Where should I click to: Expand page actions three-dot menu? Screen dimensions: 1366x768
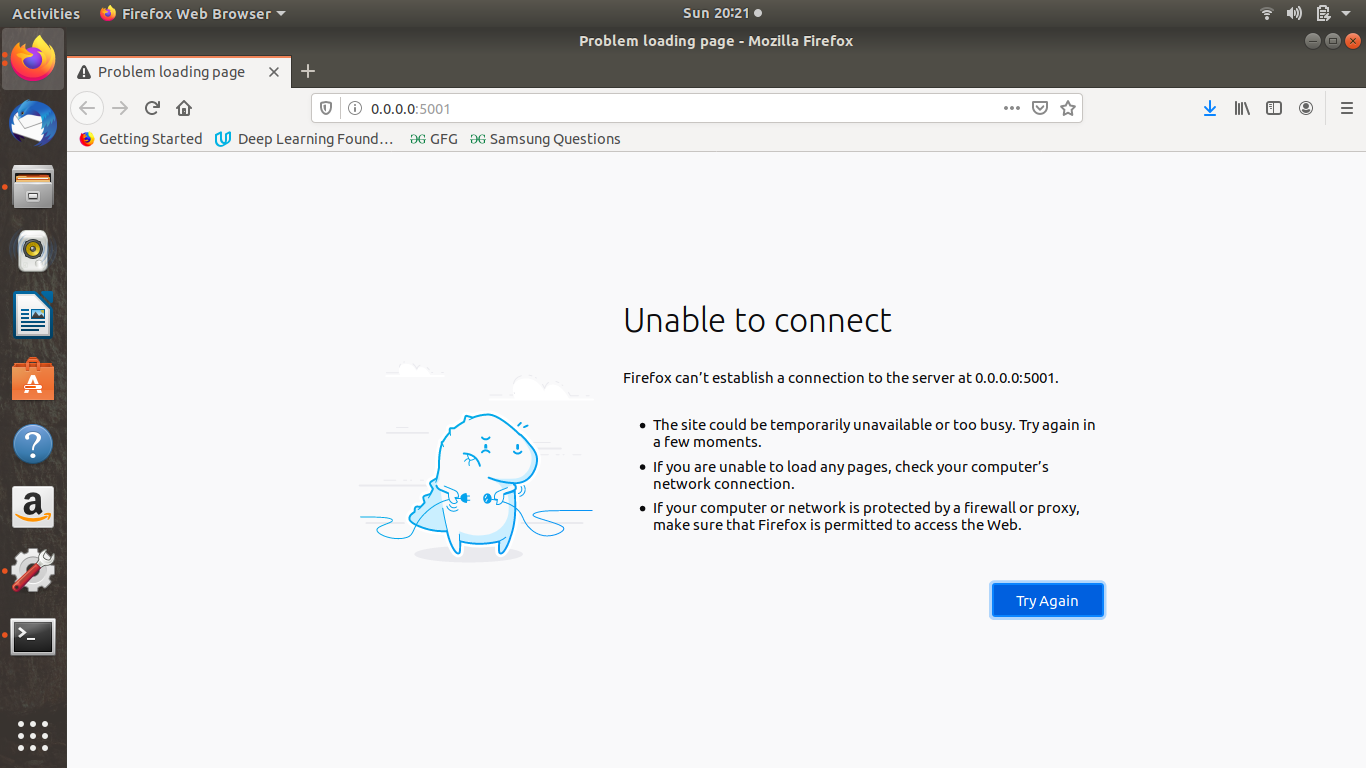1012,108
